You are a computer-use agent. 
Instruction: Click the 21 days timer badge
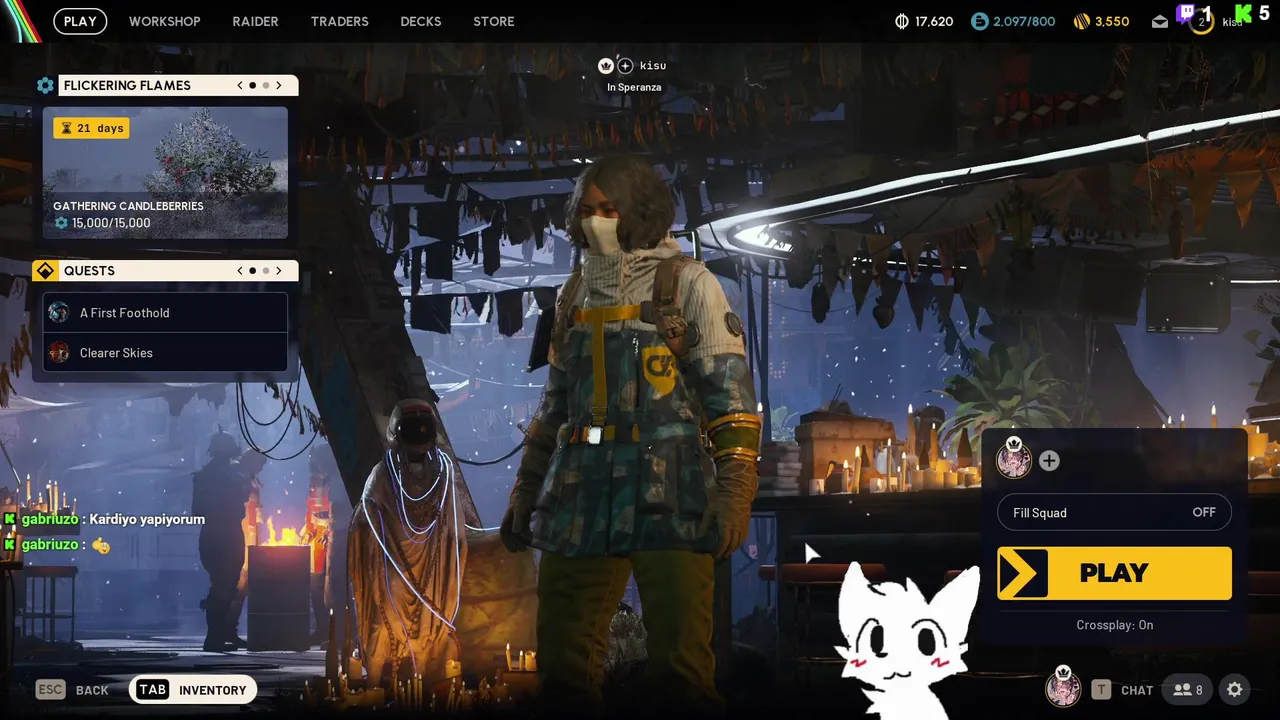[x=91, y=128]
